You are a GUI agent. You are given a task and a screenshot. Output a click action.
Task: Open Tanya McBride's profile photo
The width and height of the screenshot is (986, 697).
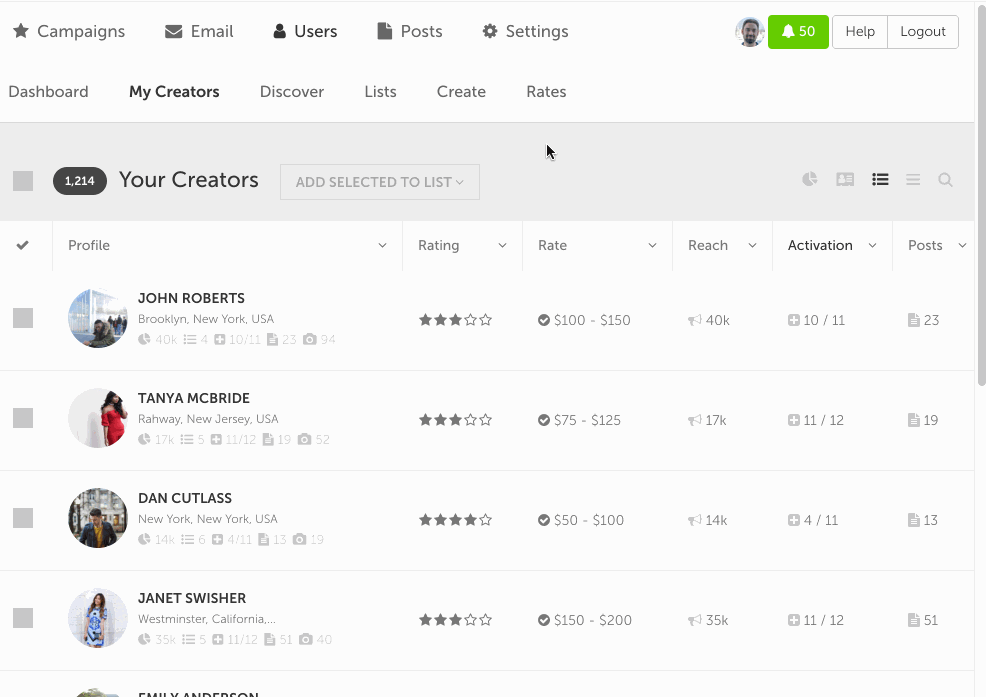pos(98,418)
